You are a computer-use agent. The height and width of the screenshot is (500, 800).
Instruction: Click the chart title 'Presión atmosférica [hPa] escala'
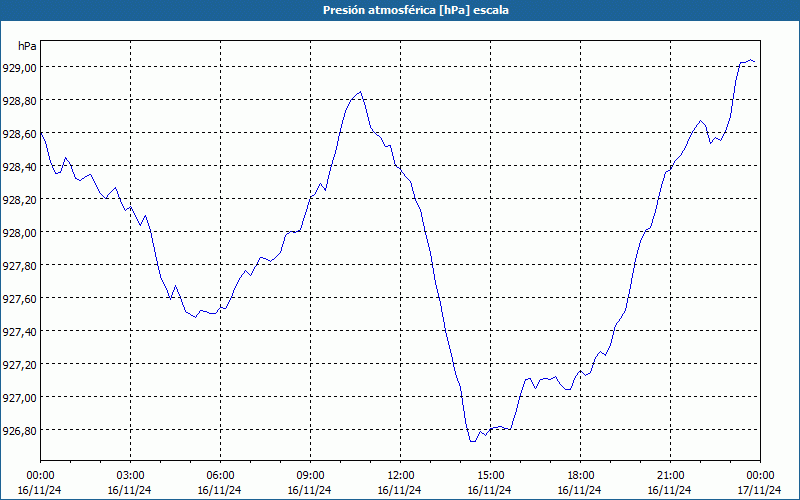click(416, 10)
